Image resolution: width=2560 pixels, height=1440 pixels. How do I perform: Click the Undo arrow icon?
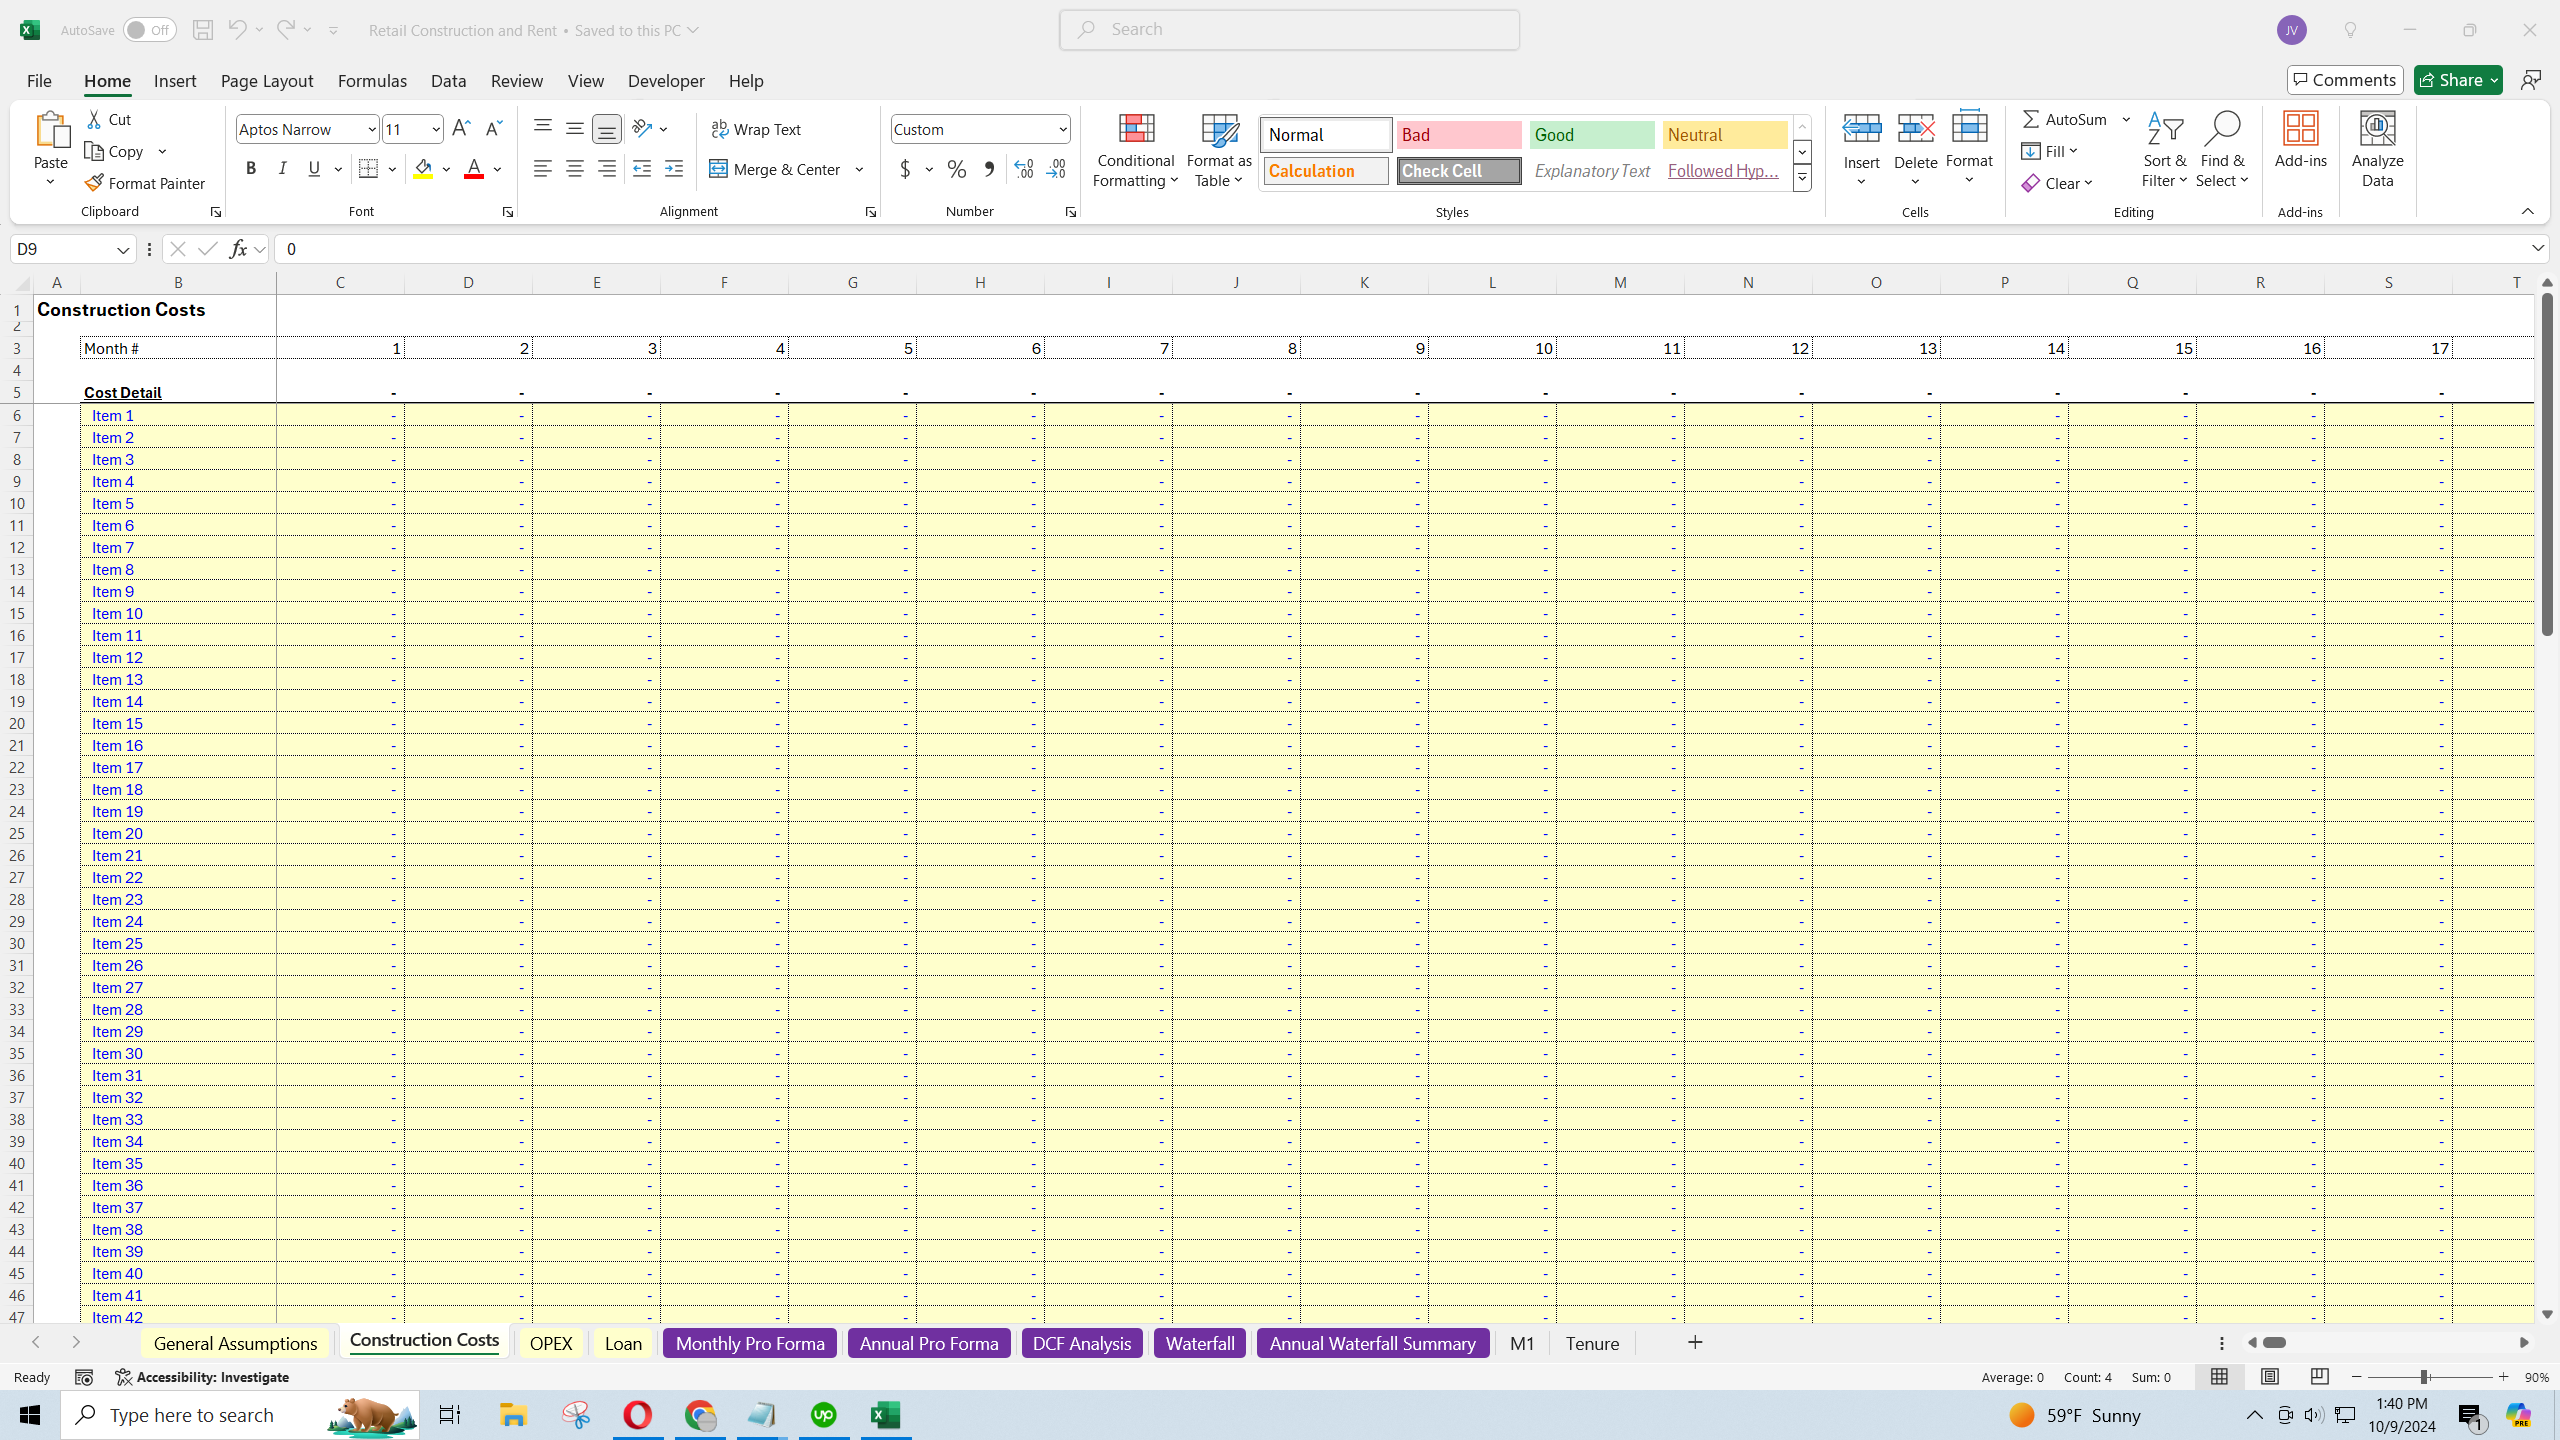pyautogui.click(x=237, y=30)
